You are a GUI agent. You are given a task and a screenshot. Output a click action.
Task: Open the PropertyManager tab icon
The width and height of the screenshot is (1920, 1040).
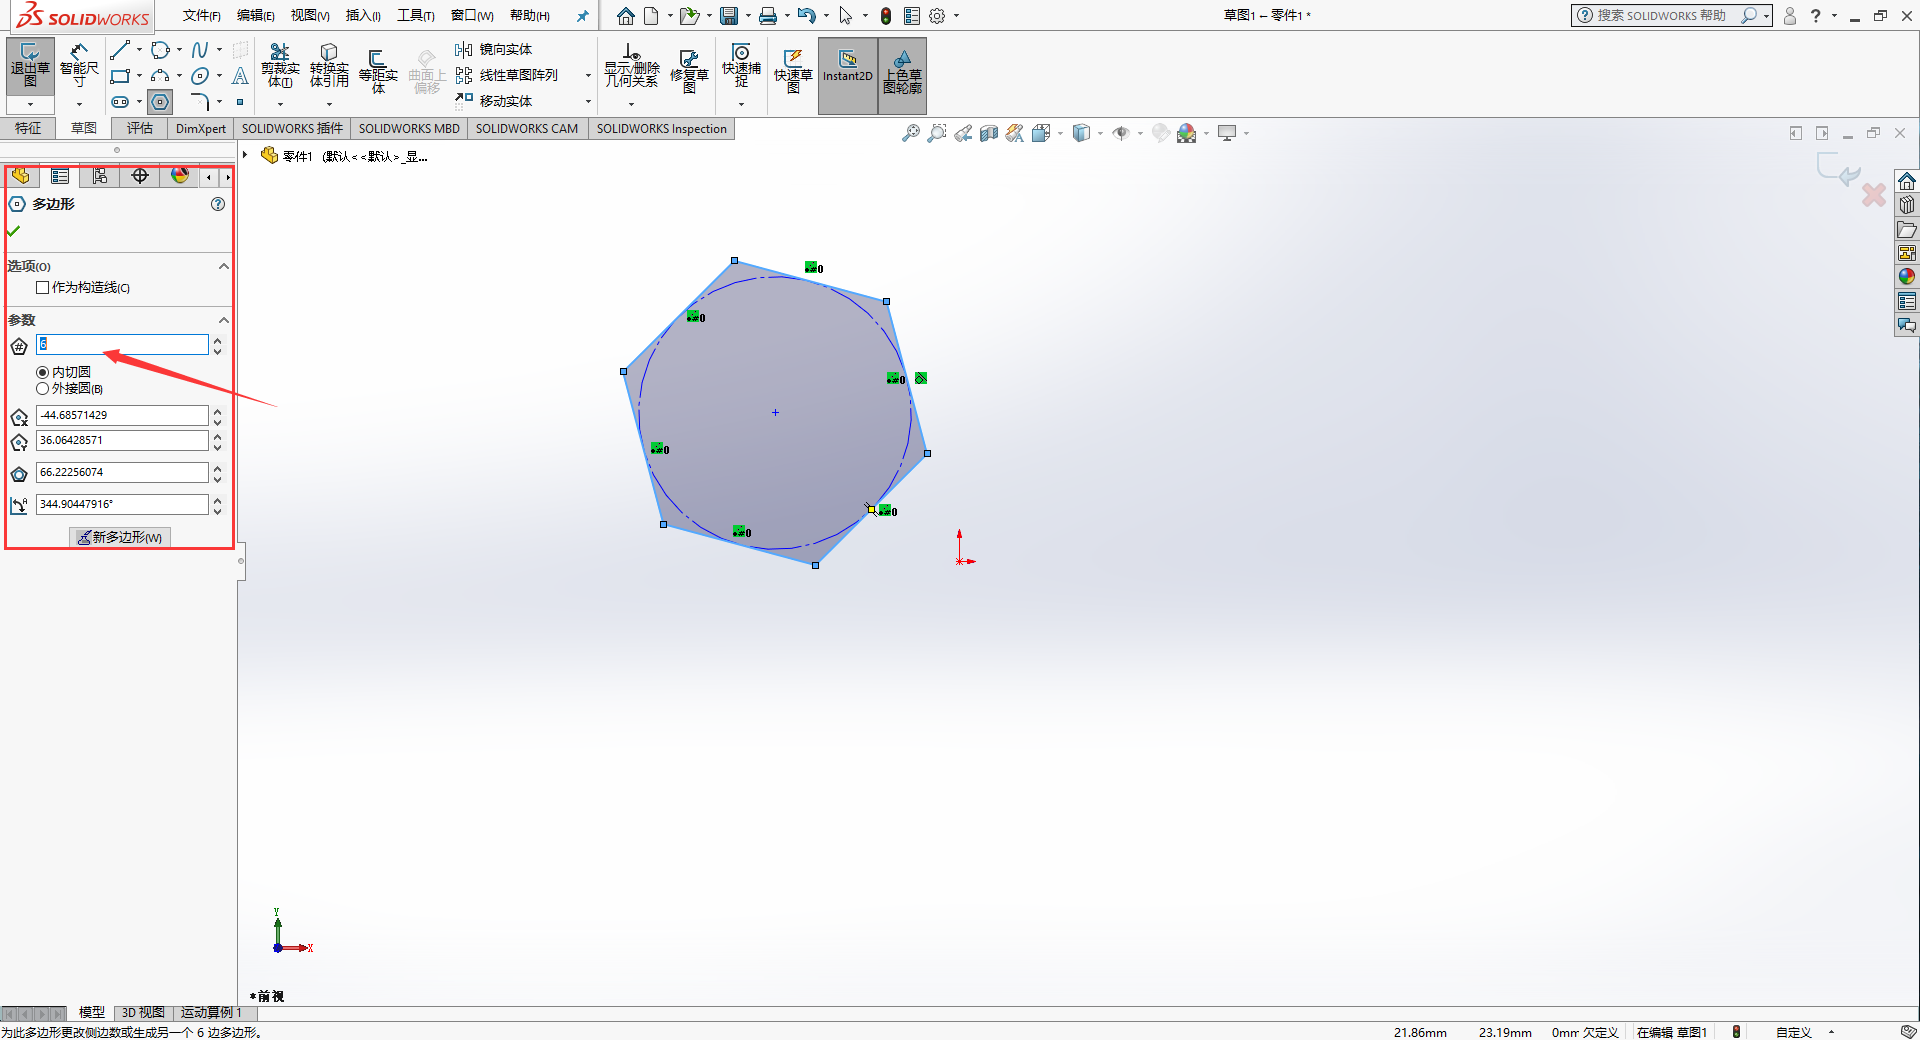tap(60, 176)
